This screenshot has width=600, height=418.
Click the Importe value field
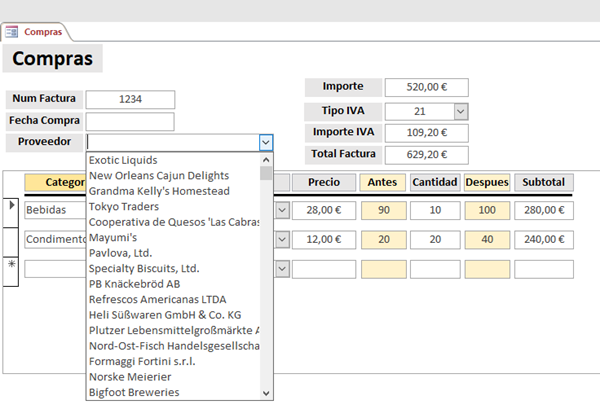pyautogui.click(x=426, y=87)
